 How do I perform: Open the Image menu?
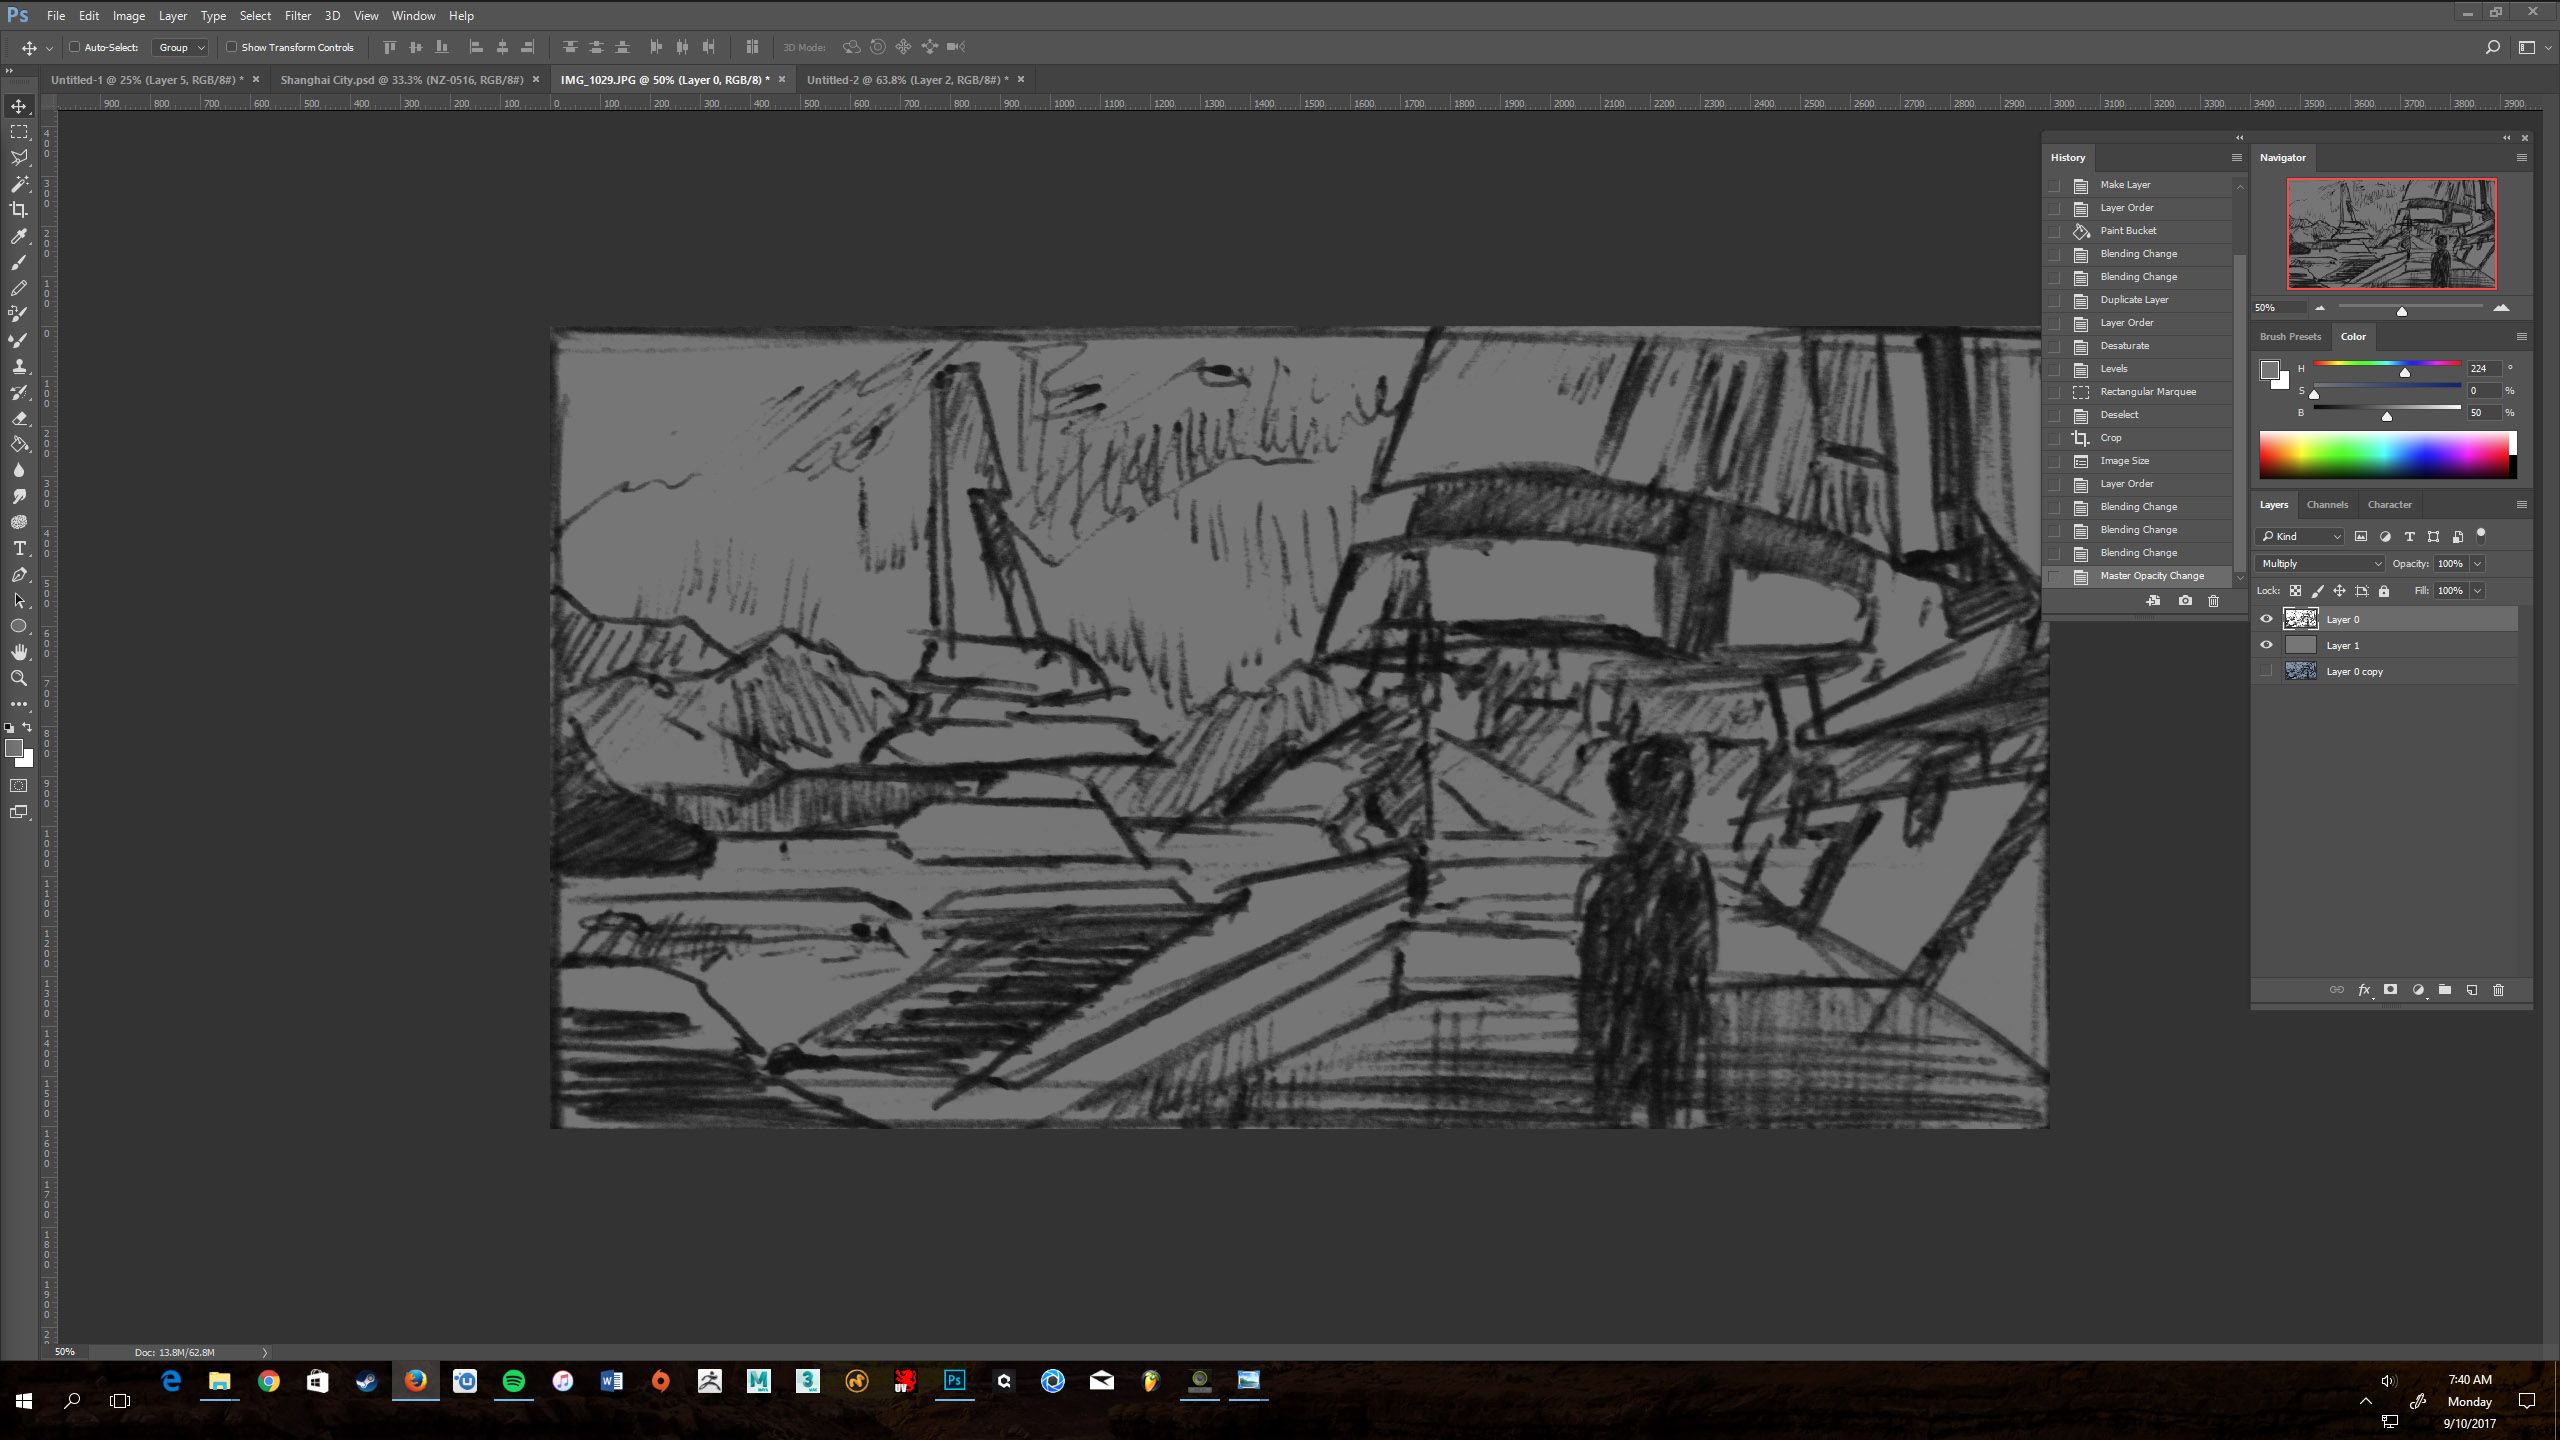pos(129,15)
